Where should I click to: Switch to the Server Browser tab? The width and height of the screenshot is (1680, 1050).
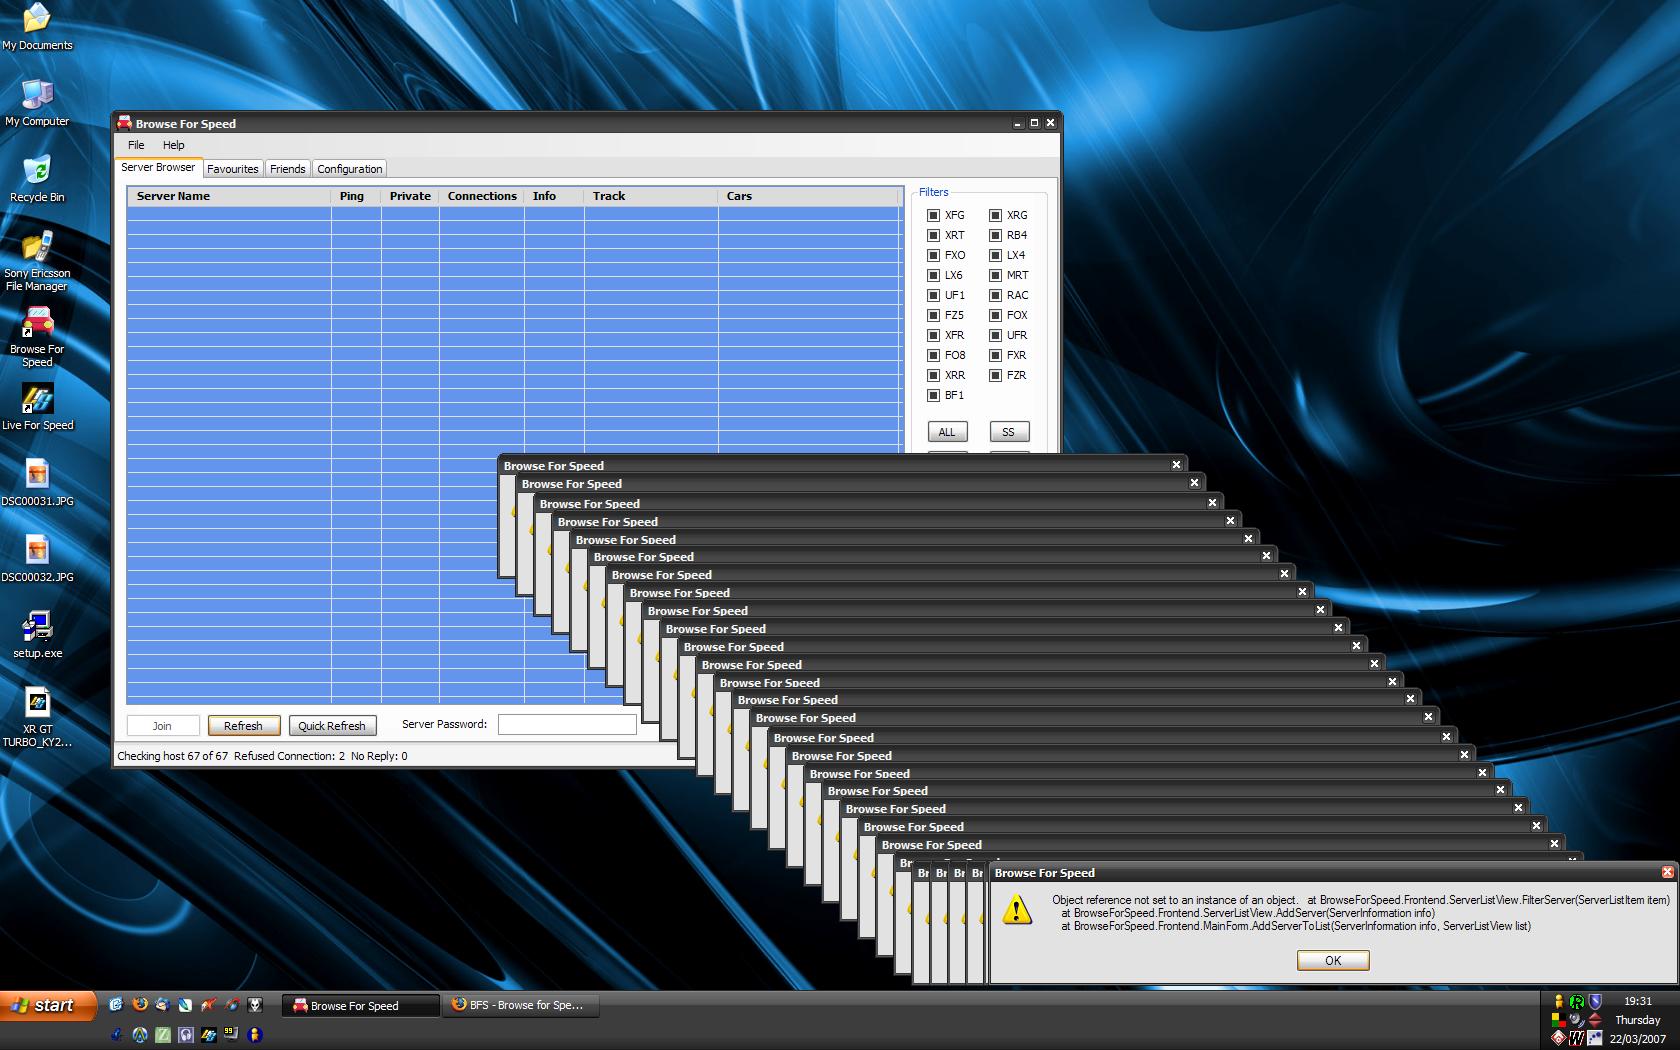tap(158, 168)
